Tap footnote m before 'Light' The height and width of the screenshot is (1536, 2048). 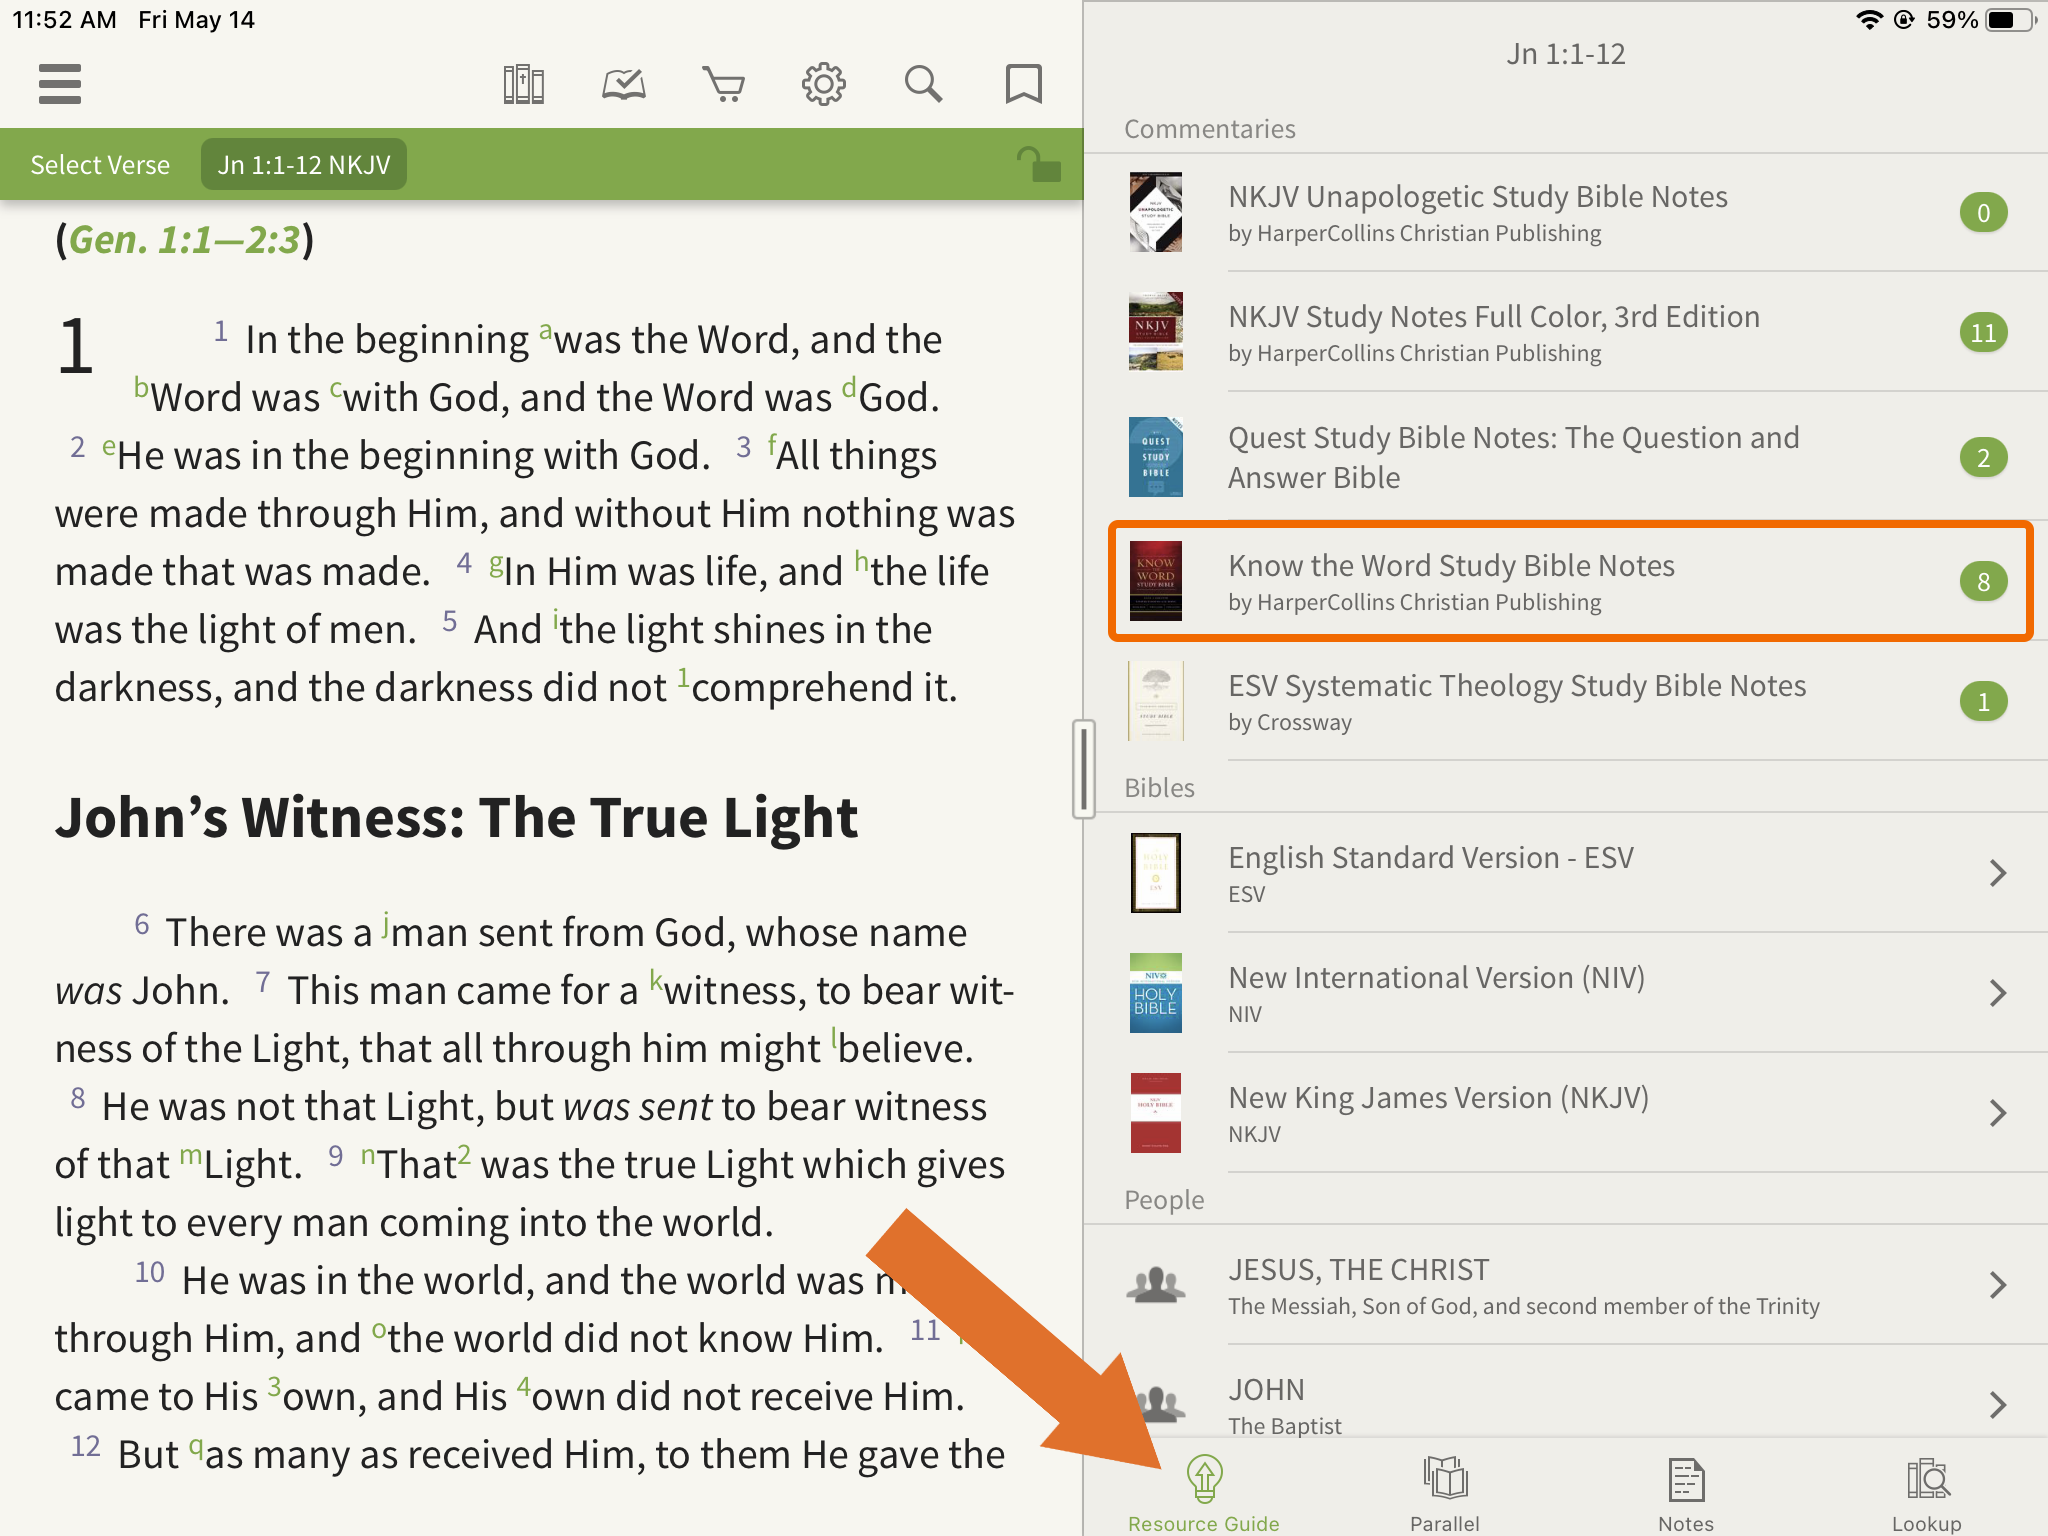point(190,1155)
